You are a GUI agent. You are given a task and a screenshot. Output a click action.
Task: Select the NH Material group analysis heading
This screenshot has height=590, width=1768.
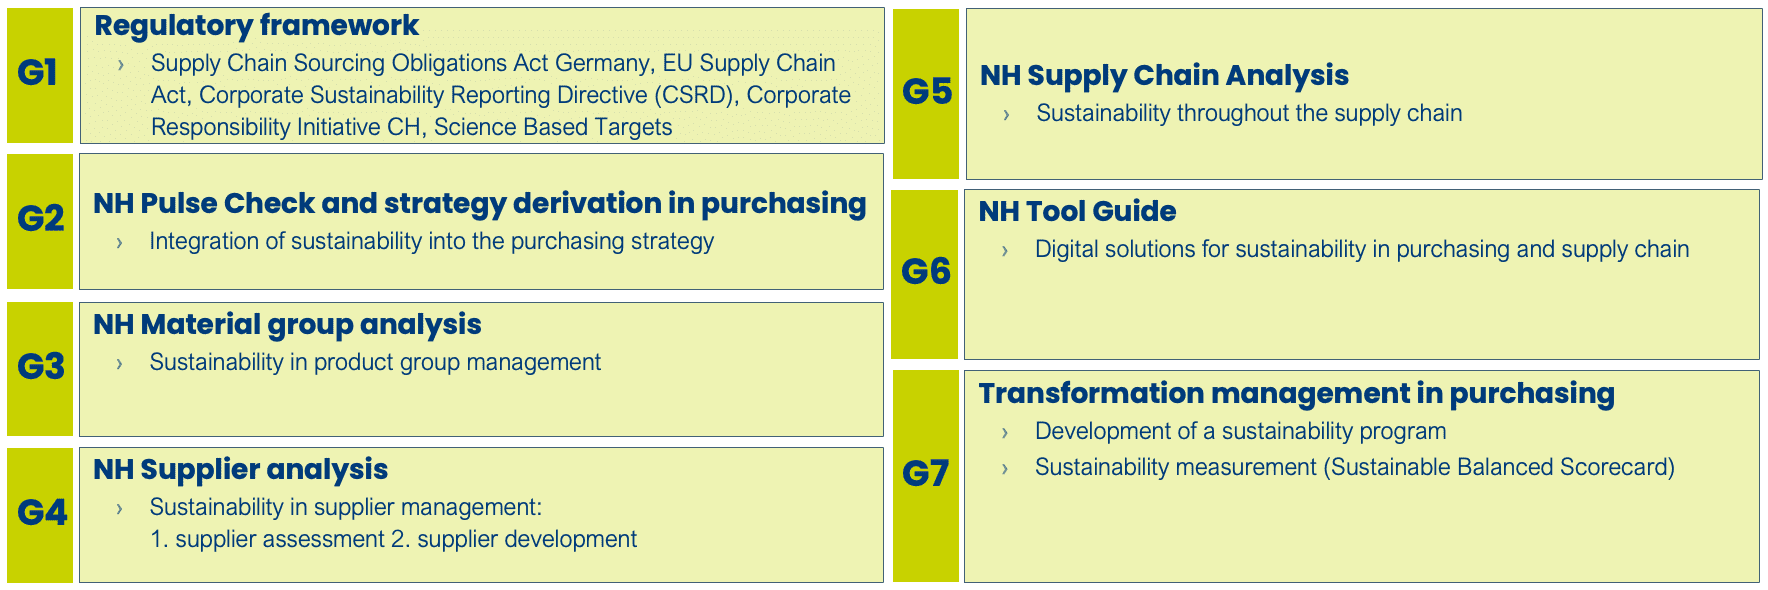[287, 325]
